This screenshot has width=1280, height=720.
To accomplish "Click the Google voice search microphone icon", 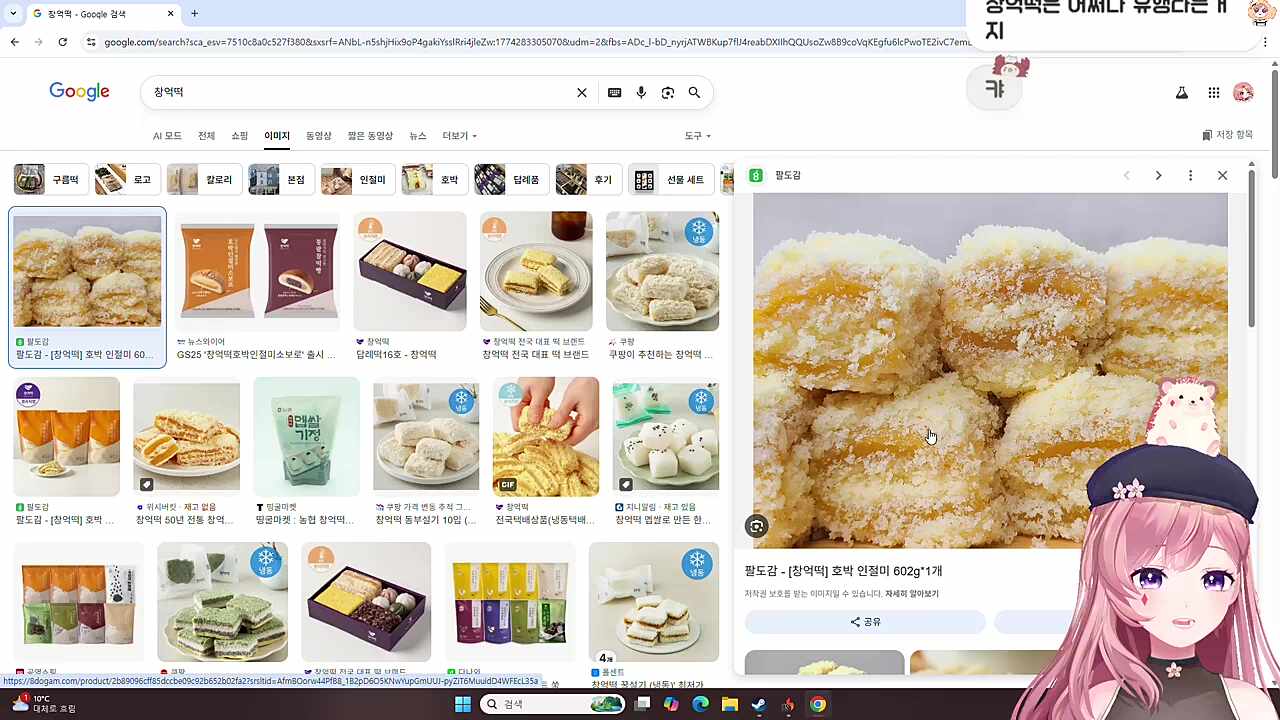I will [641, 93].
